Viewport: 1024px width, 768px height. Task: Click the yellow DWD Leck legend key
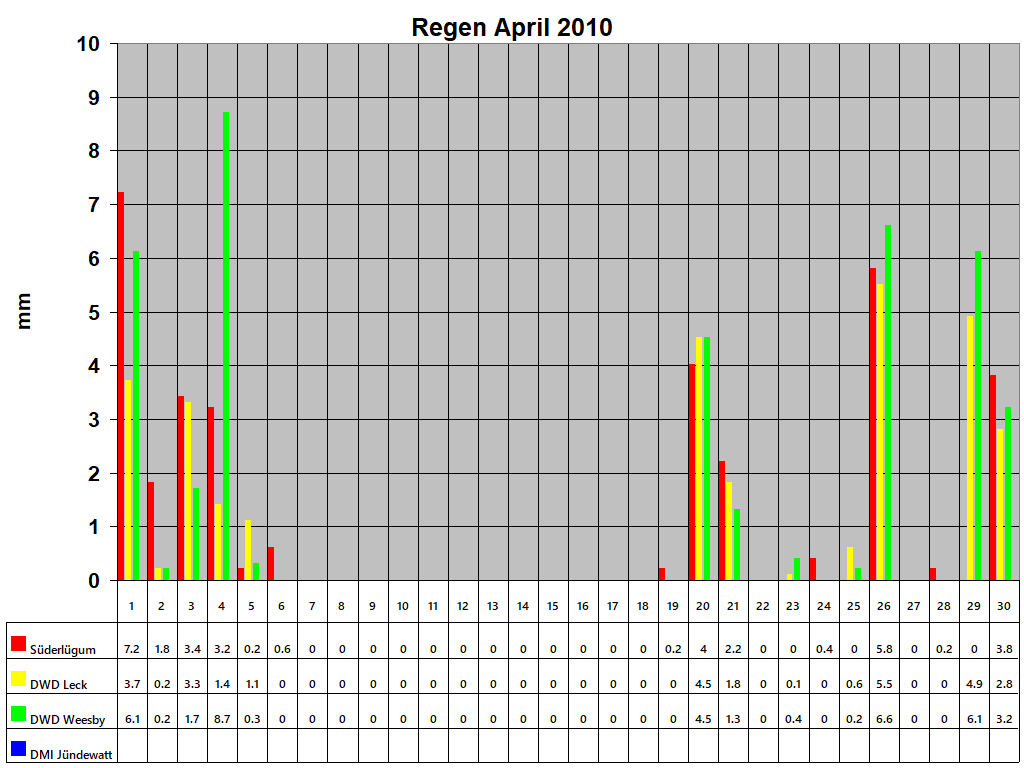pos(17,679)
